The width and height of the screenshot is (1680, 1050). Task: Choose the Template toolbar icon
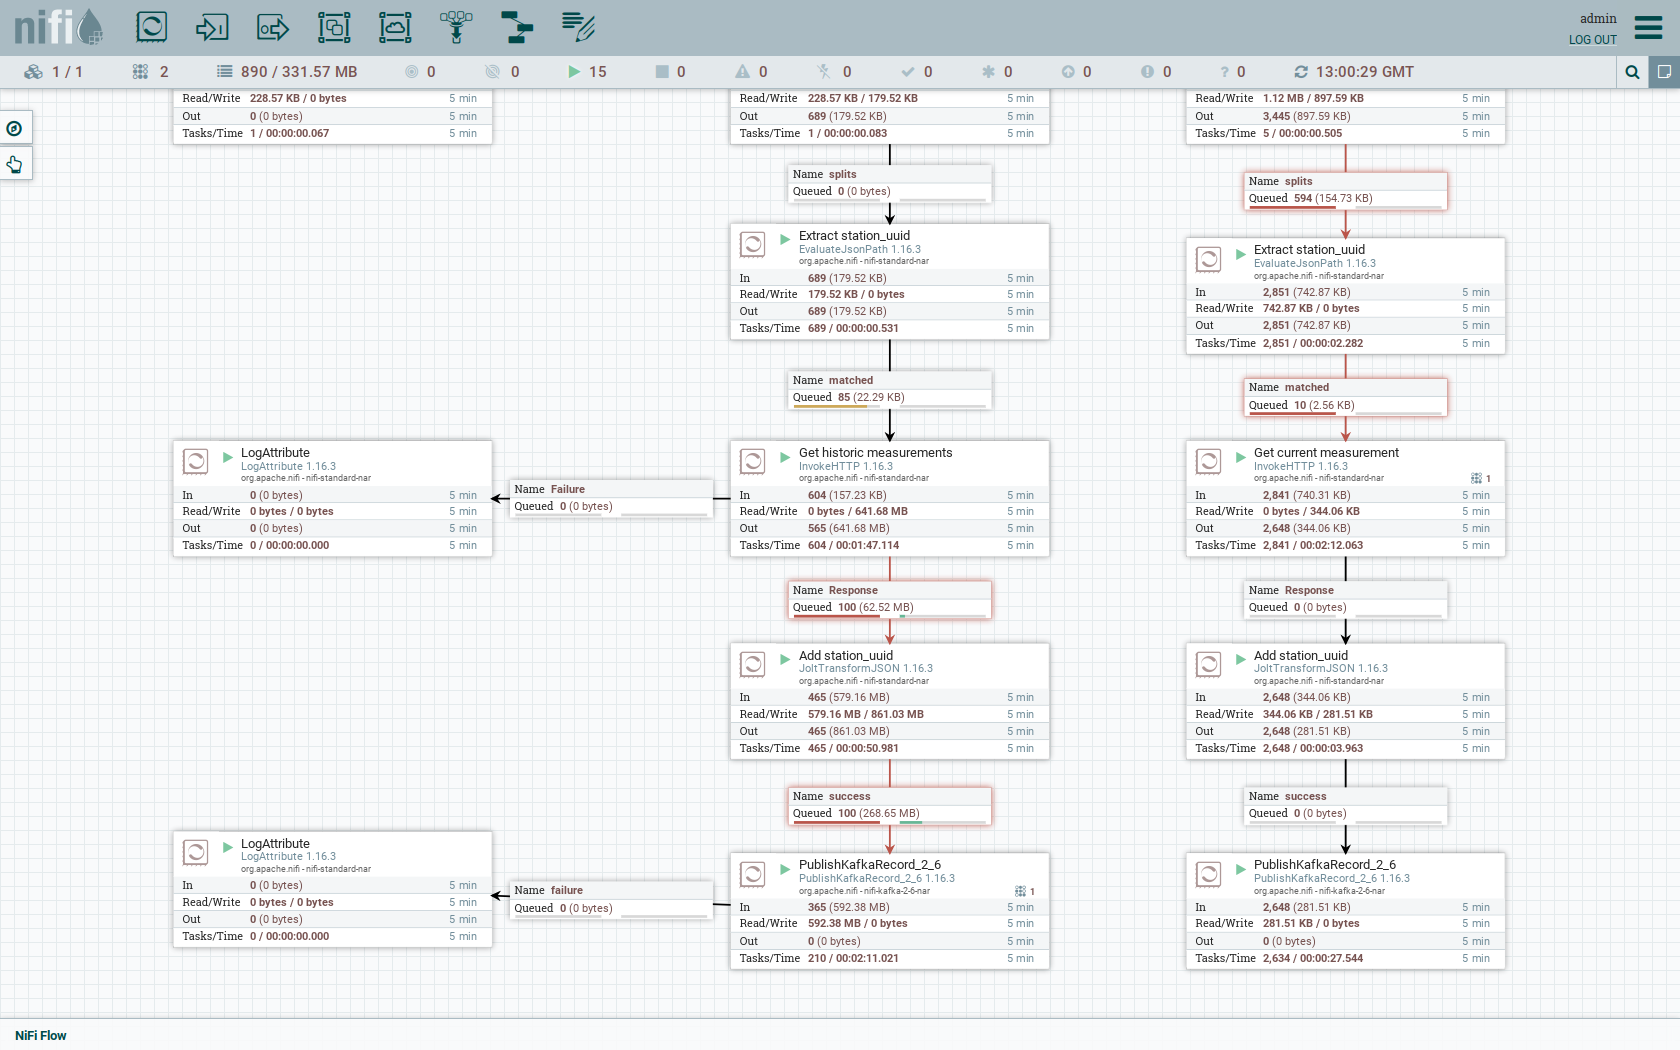coord(517,27)
